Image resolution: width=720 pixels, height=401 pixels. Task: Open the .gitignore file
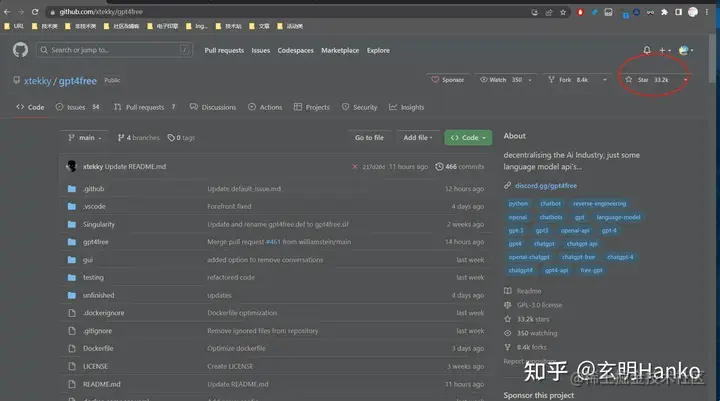click(x=97, y=331)
